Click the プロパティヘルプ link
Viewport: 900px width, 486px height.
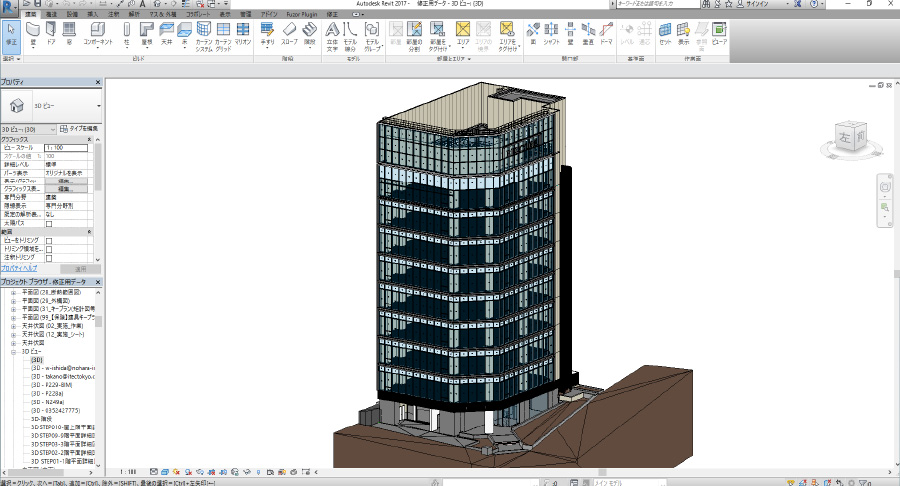(x=19, y=269)
